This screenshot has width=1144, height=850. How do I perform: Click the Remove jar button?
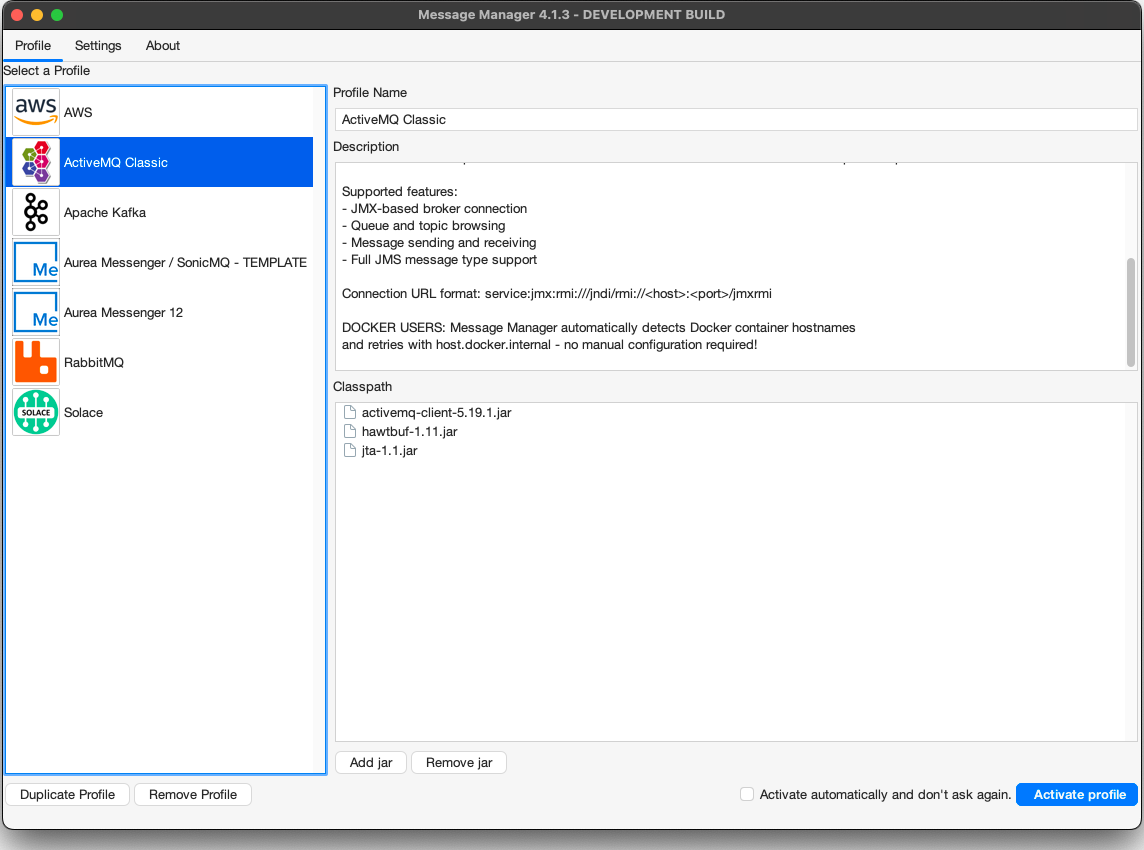click(x=458, y=762)
